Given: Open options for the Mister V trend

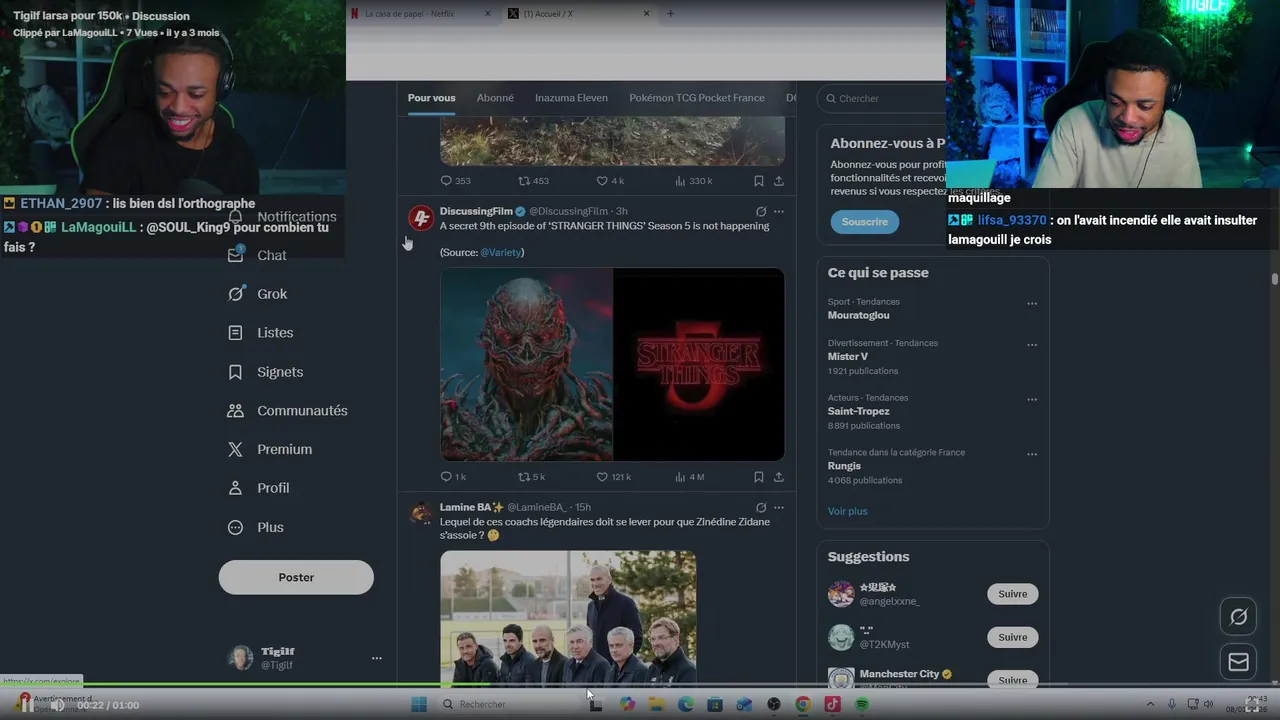Looking at the screenshot, I should click(x=1032, y=345).
